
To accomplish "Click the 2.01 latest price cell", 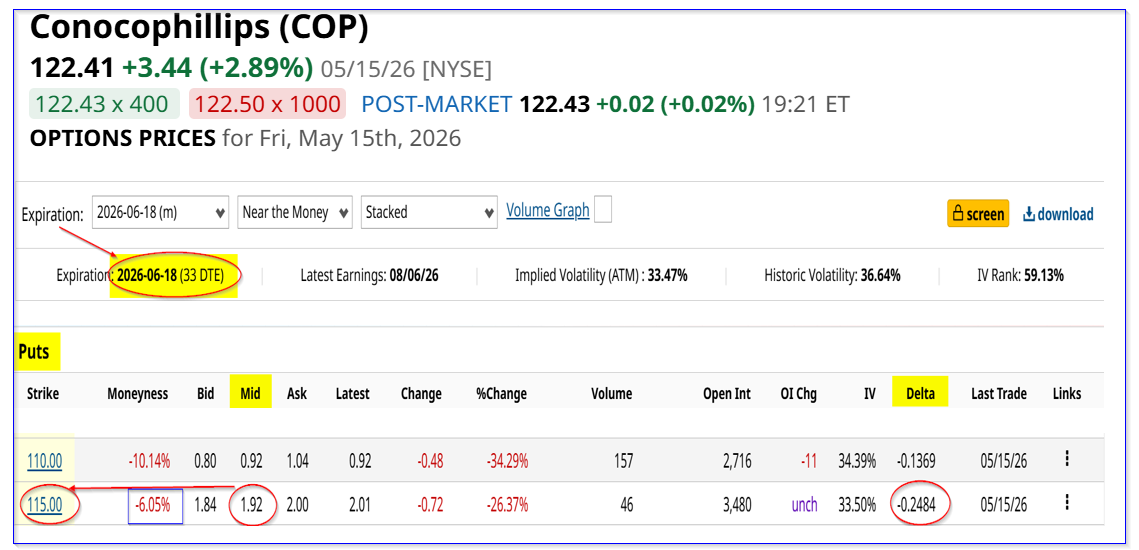I will (359, 505).
